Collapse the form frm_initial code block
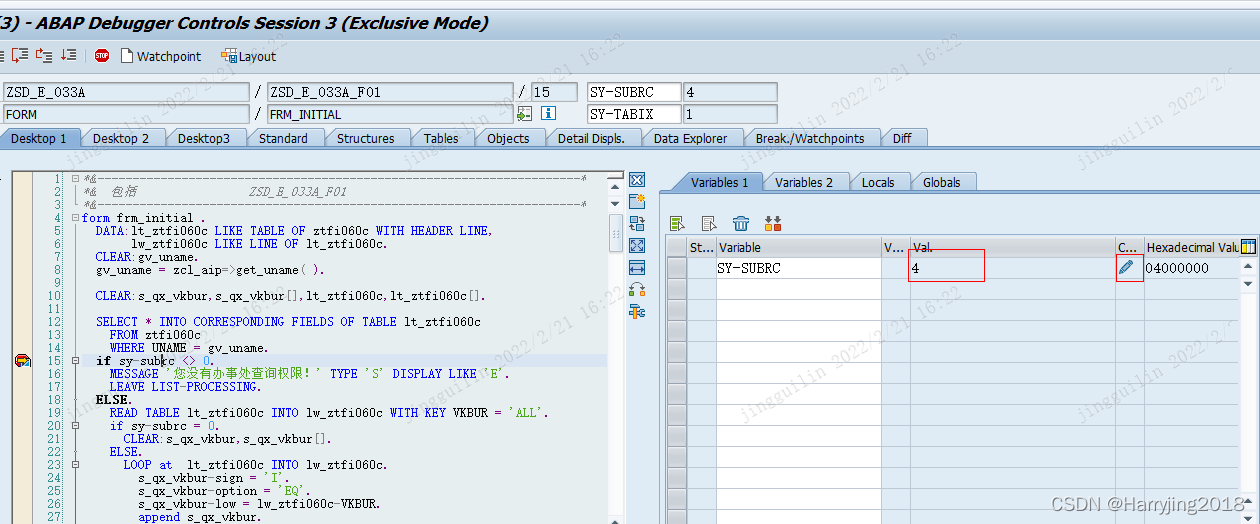This screenshot has height=524, width=1260. click(x=74, y=218)
